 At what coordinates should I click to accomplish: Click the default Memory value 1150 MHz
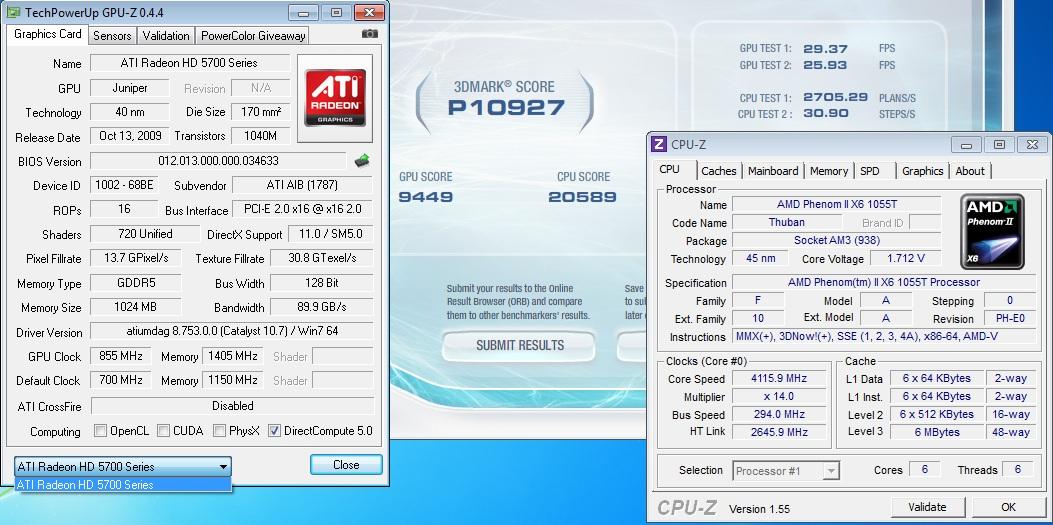[x=232, y=381]
